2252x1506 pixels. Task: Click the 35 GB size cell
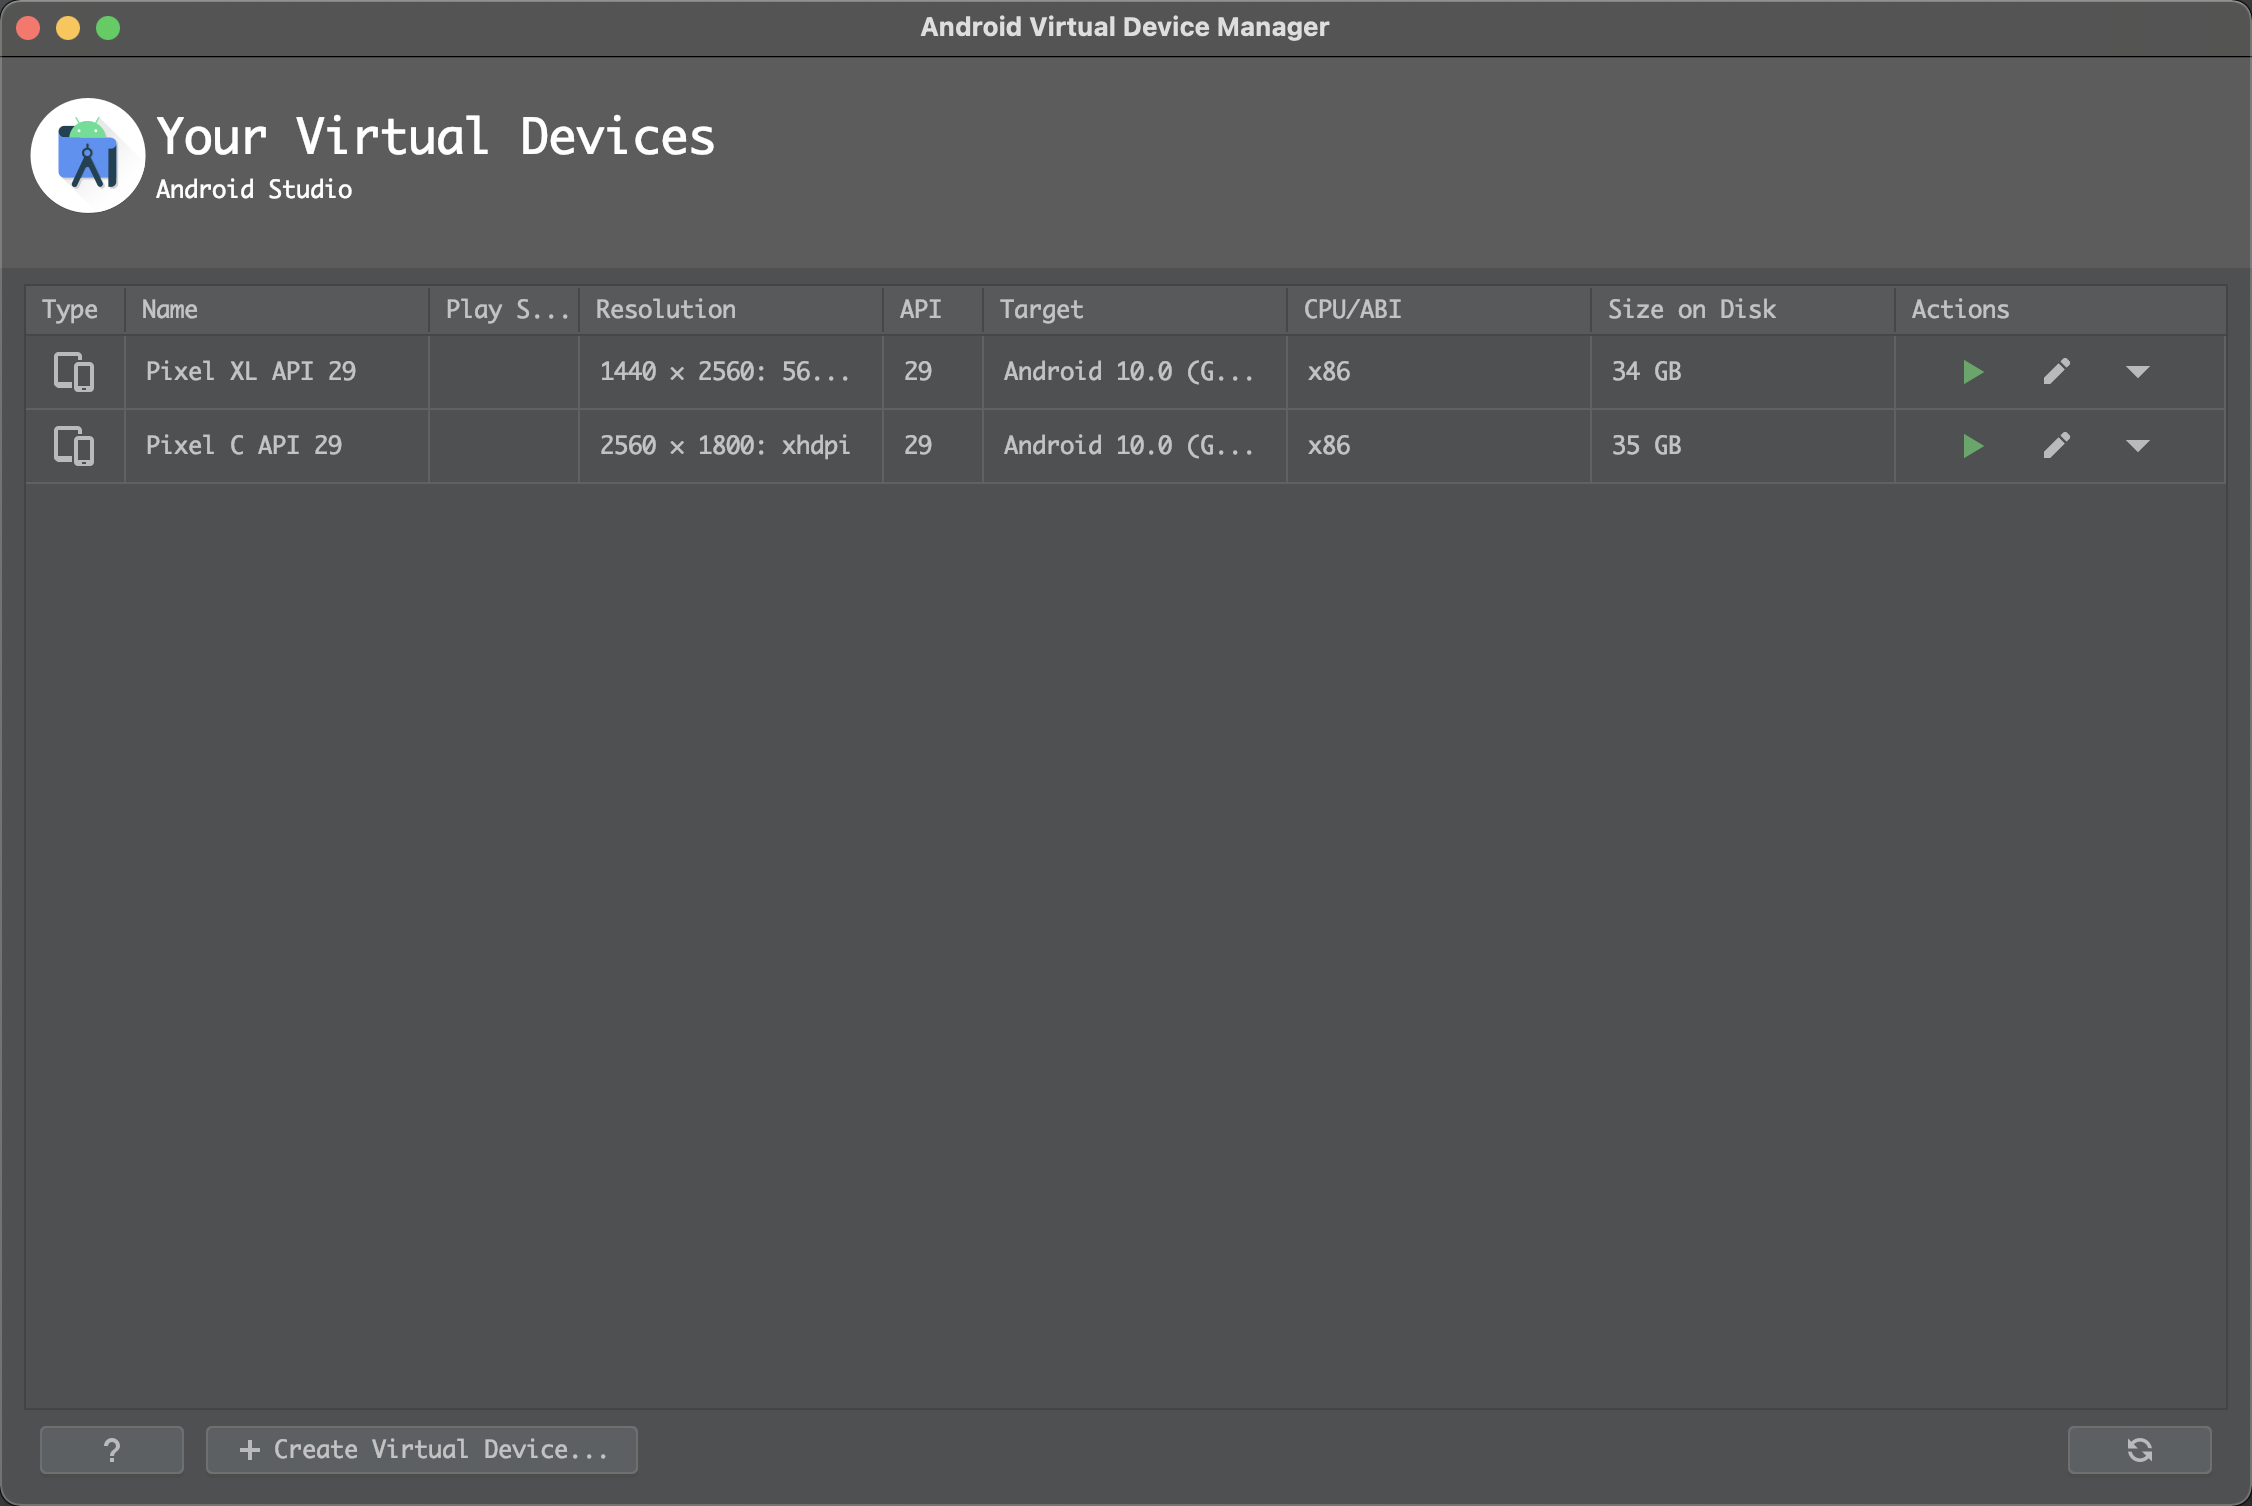[x=1743, y=446]
